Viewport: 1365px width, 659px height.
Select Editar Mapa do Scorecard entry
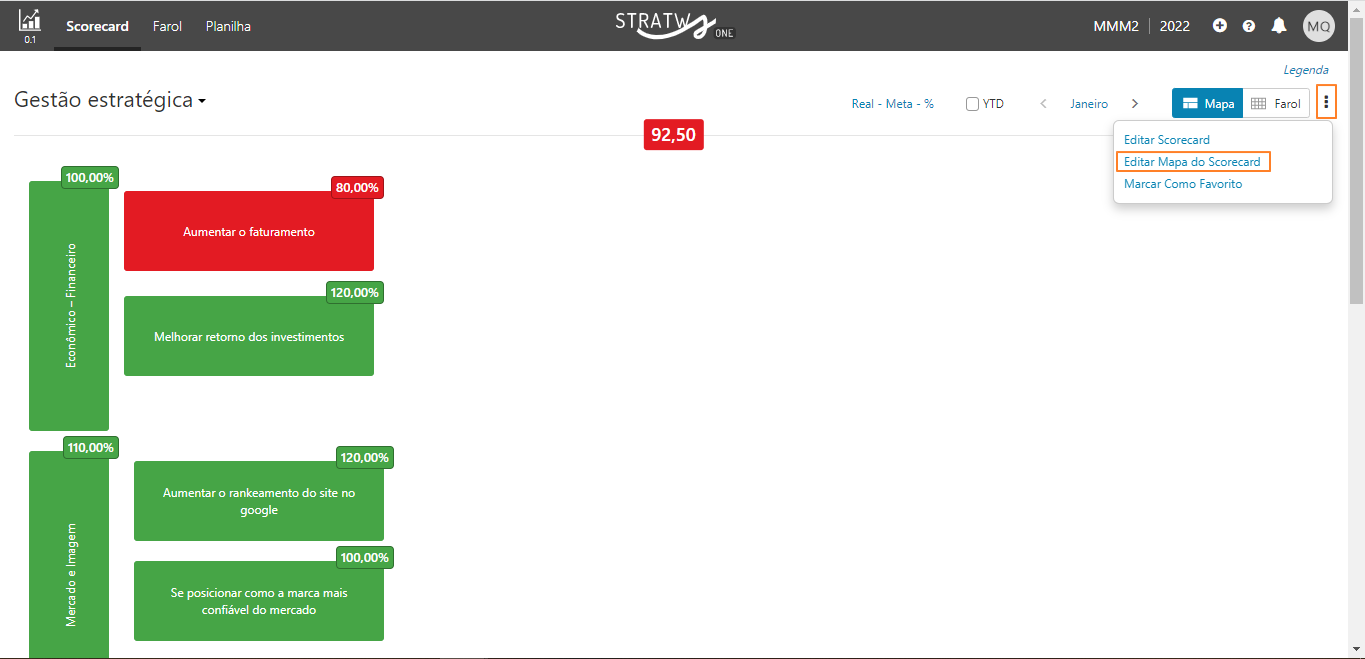(1193, 162)
